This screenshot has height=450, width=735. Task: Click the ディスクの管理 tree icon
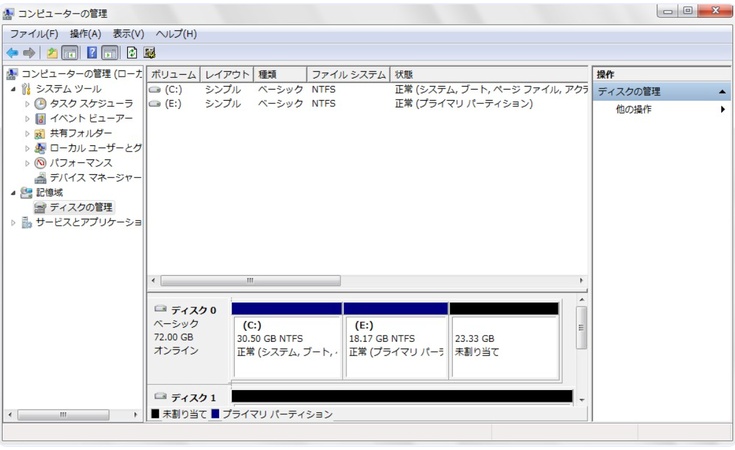pos(41,208)
